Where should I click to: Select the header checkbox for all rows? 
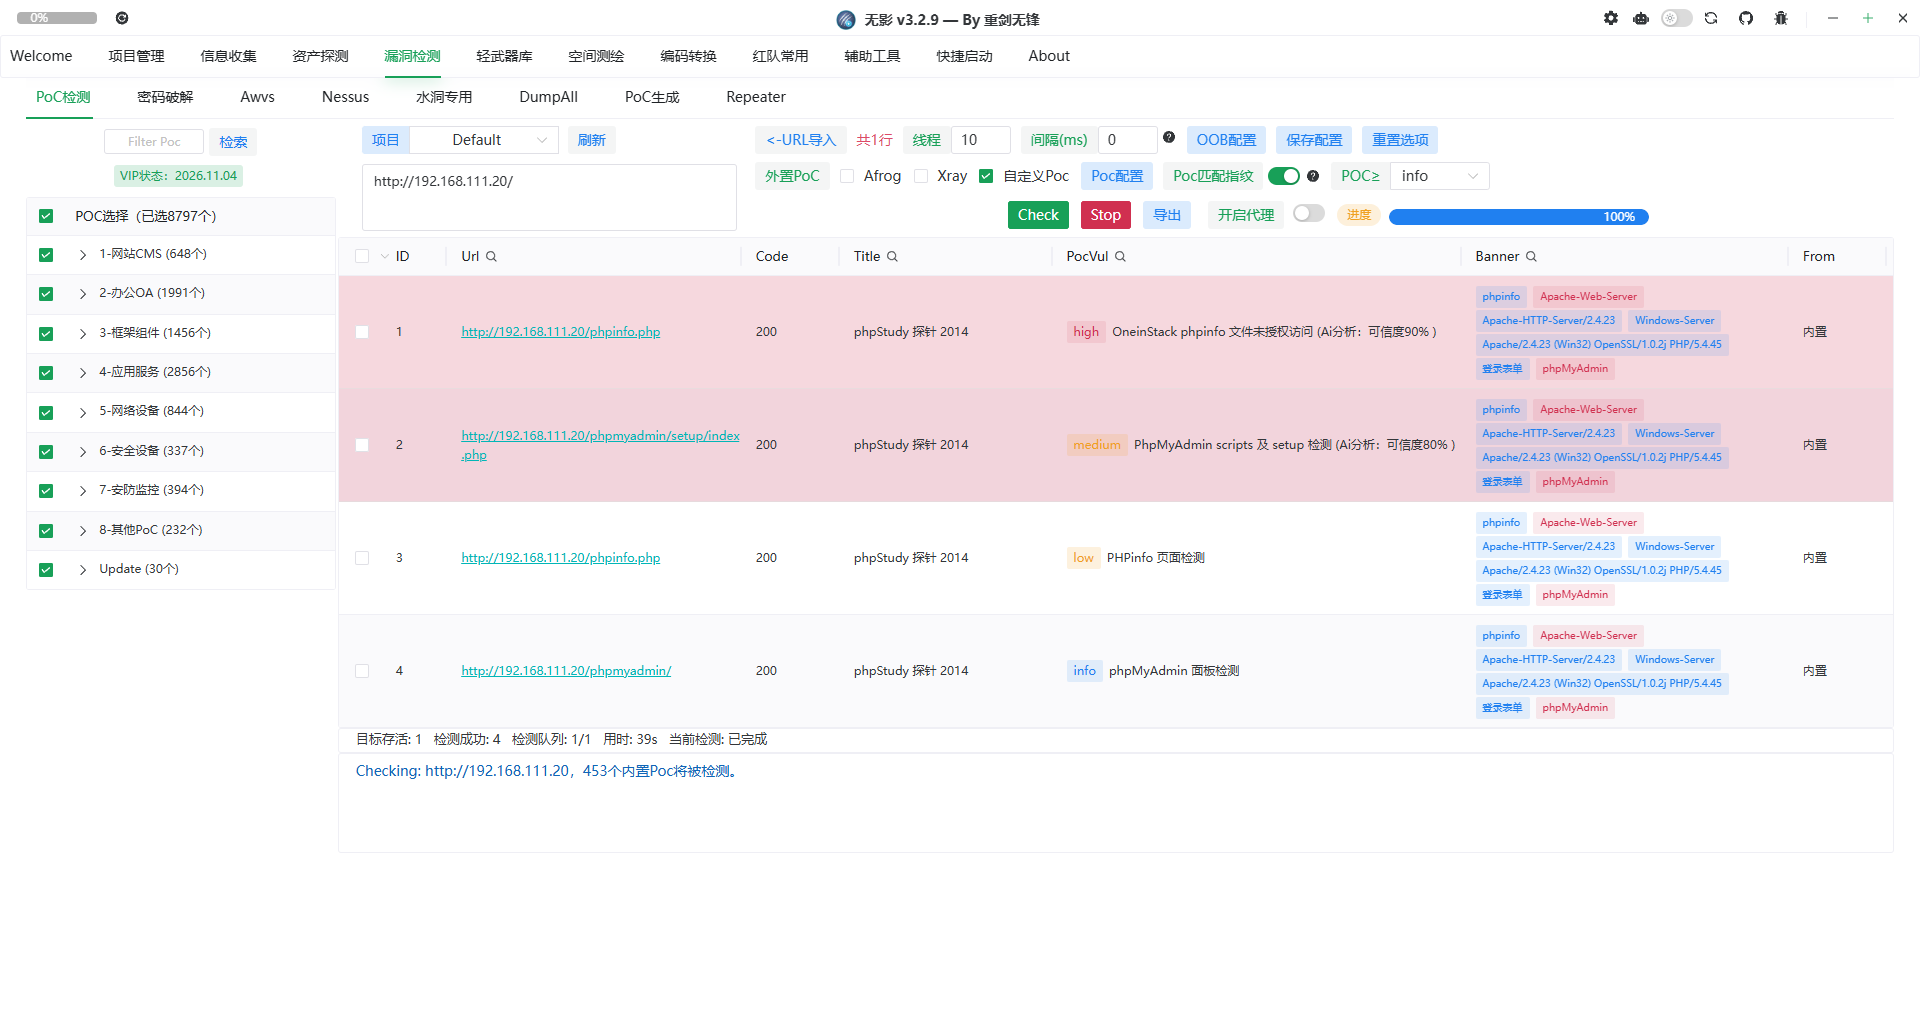click(362, 257)
